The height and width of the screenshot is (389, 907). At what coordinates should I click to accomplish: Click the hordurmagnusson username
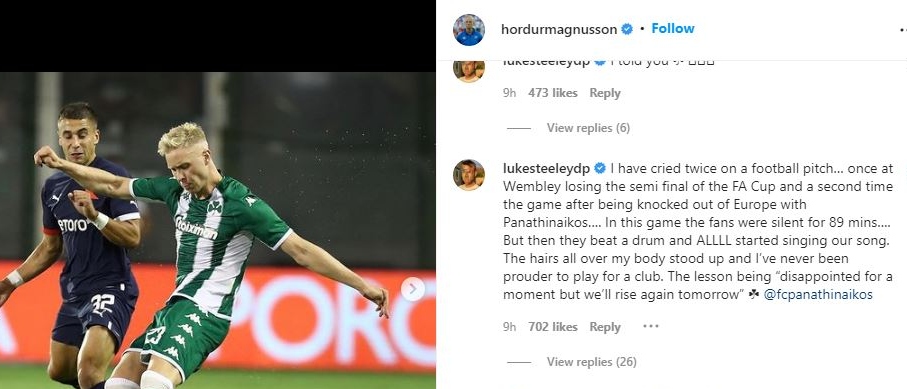tap(559, 30)
